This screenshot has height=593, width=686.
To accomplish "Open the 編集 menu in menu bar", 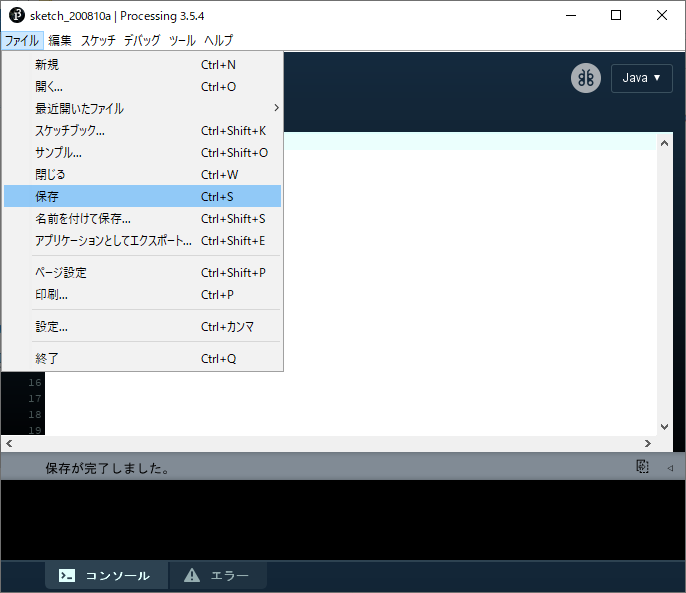I will [60, 40].
